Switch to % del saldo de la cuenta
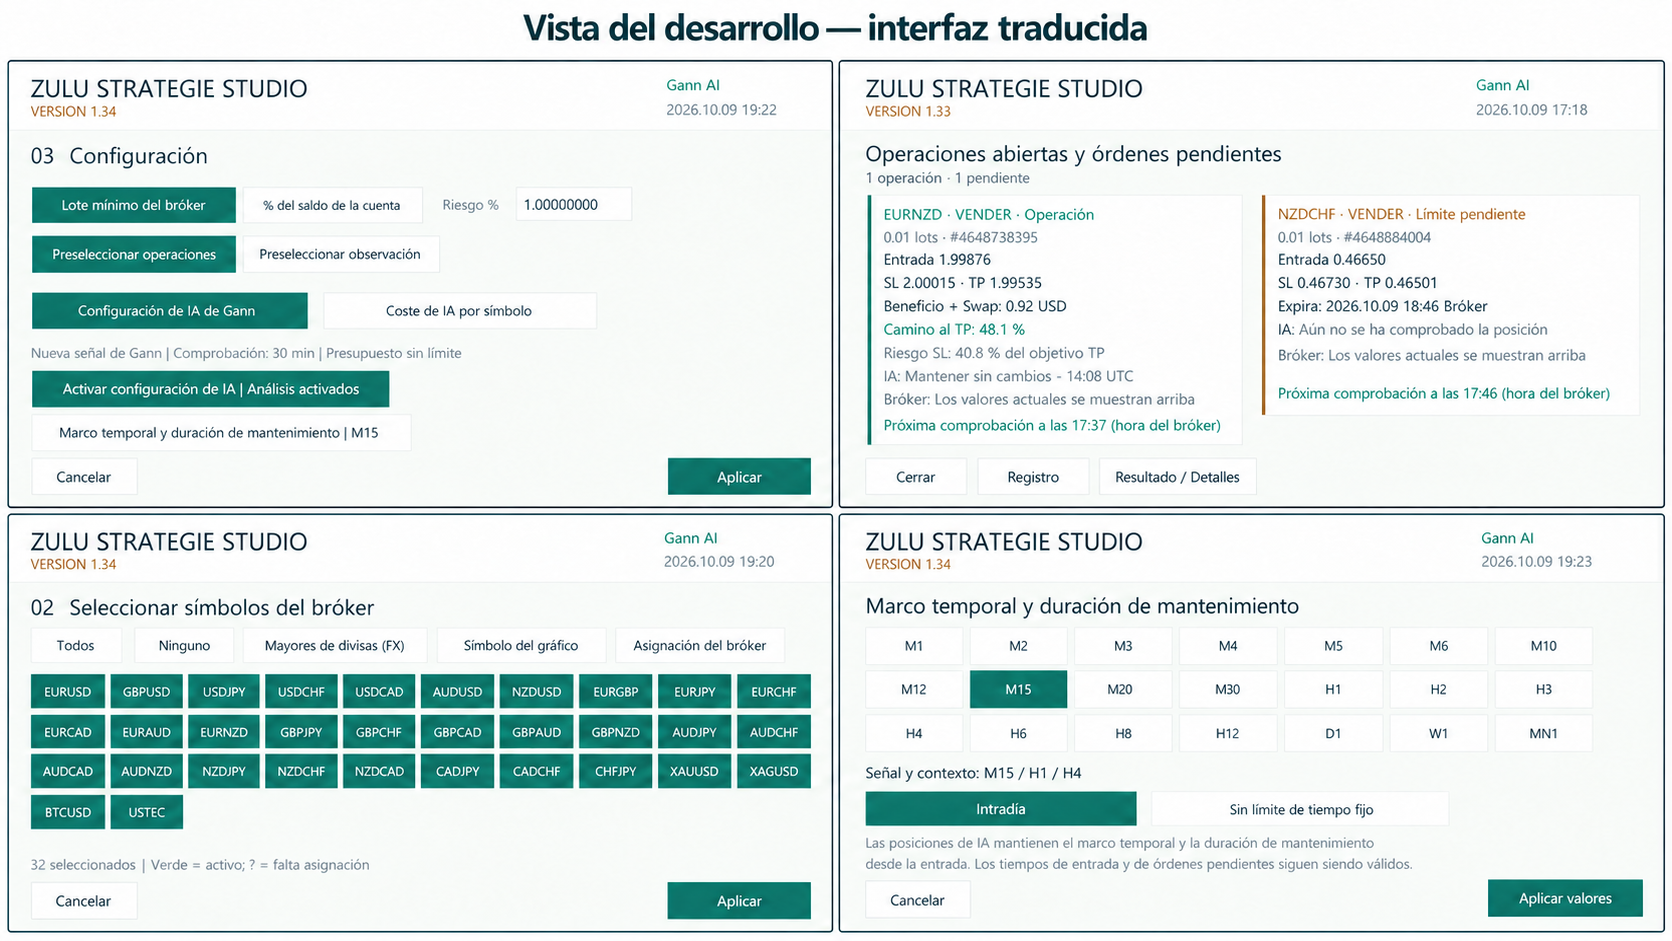The width and height of the screenshot is (1672, 941). point(332,205)
